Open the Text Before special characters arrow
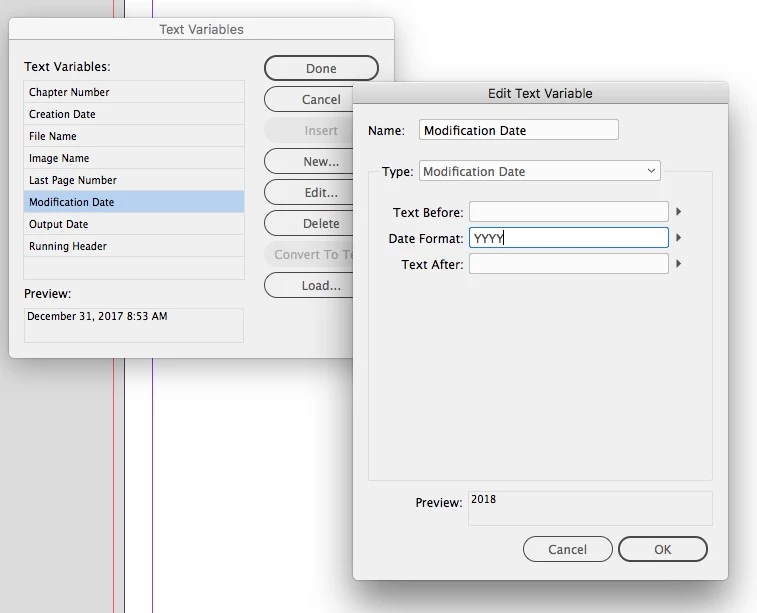 click(x=678, y=211)
